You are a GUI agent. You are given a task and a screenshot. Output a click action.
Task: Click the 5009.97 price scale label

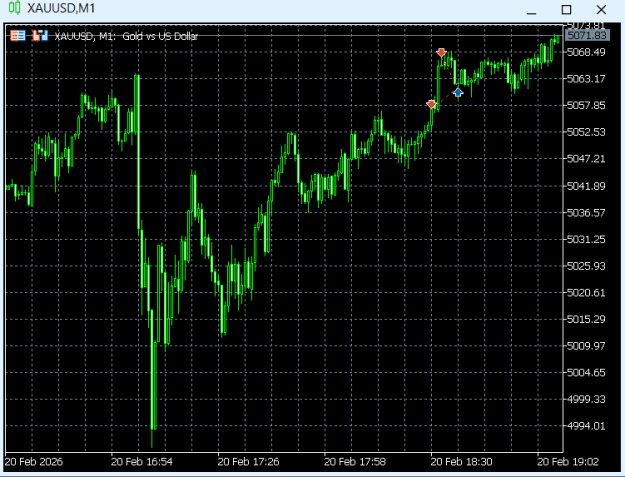586,346
